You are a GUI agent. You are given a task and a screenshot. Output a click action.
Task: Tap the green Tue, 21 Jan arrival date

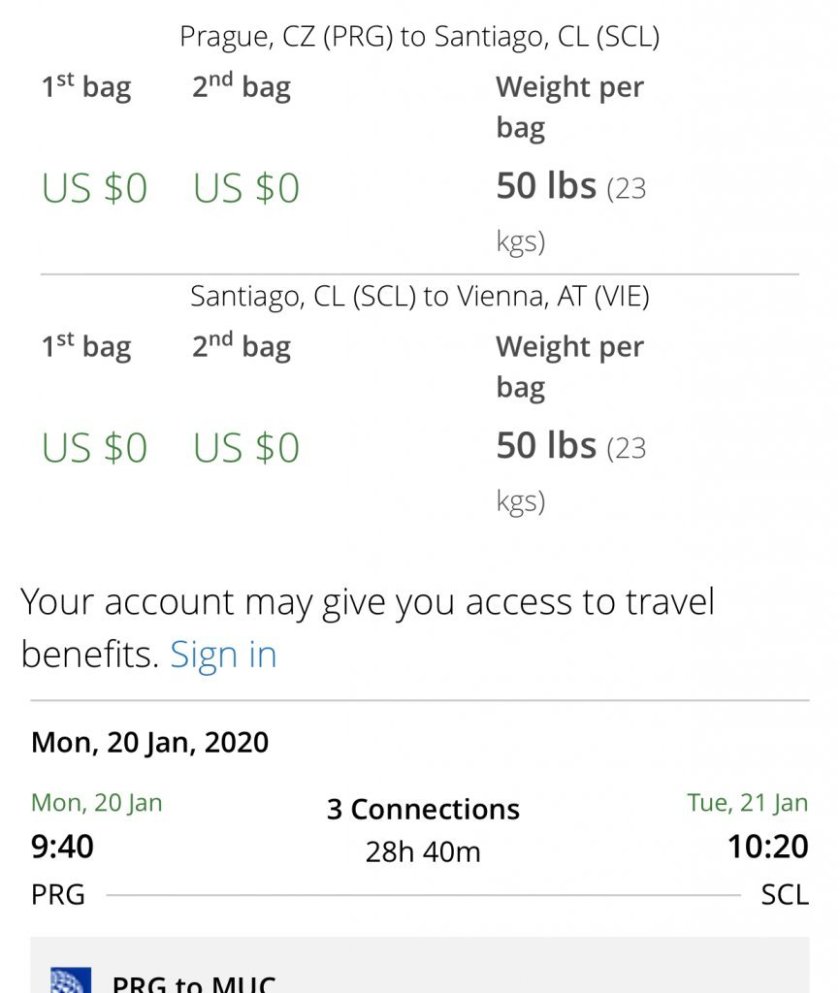[x=747, y=803]
